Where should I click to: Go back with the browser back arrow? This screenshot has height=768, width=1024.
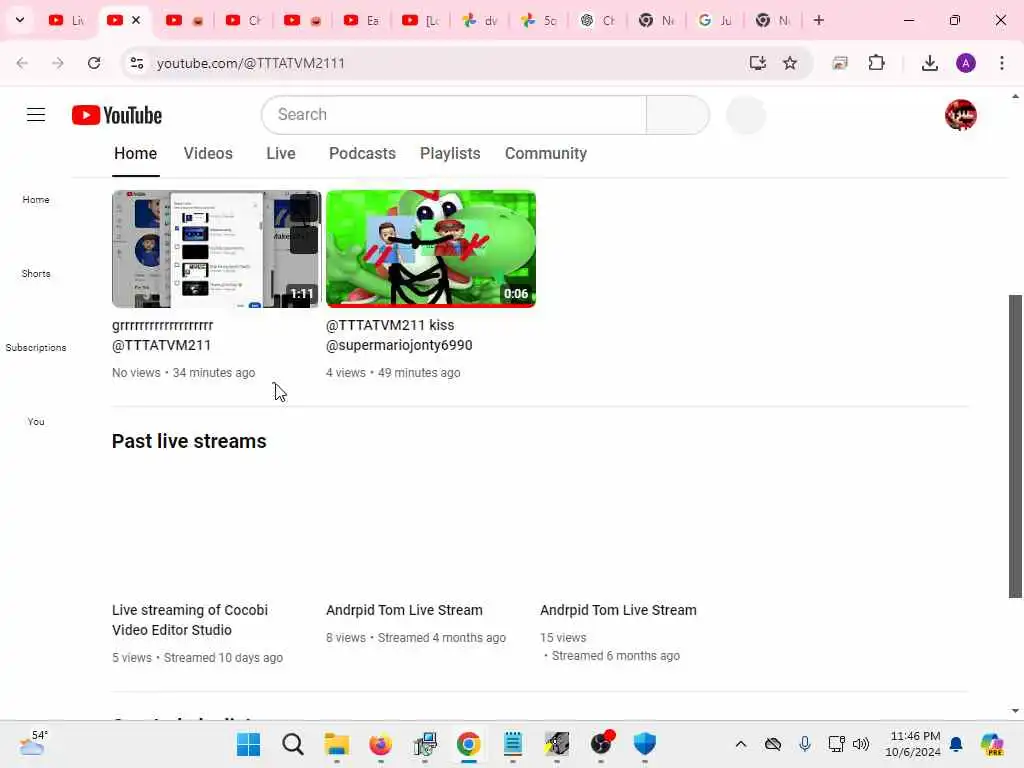click(x=22, y=63)
